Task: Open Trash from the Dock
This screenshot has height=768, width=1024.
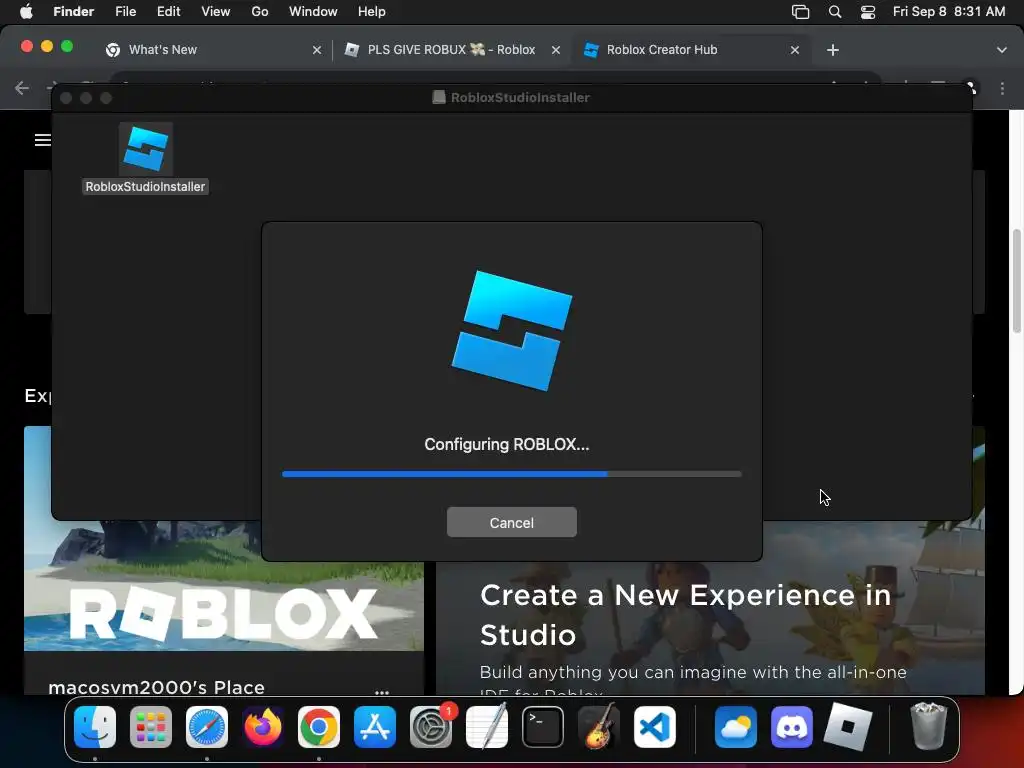Action: 928,727
